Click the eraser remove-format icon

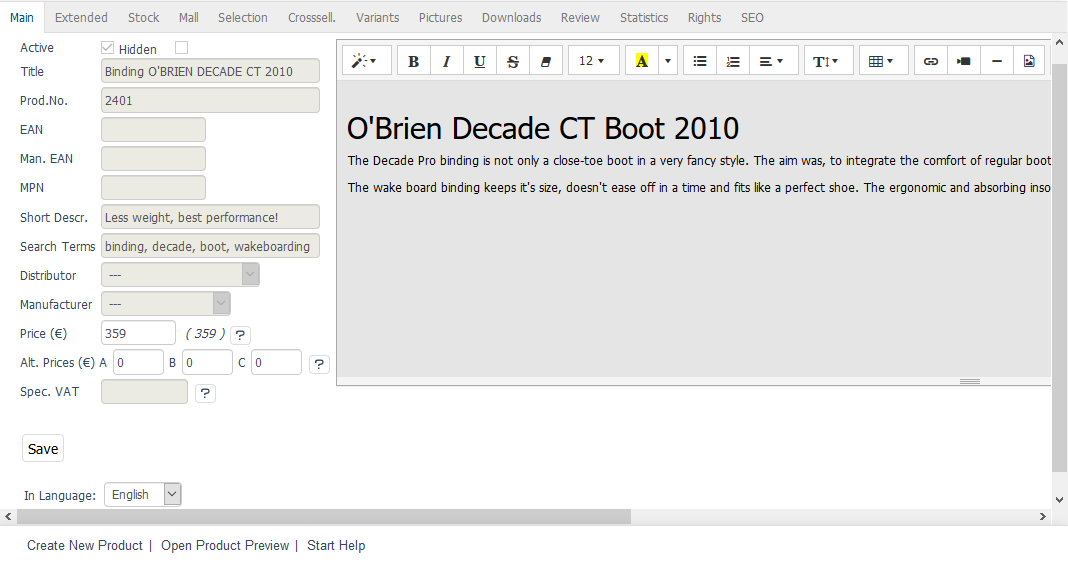546,61
